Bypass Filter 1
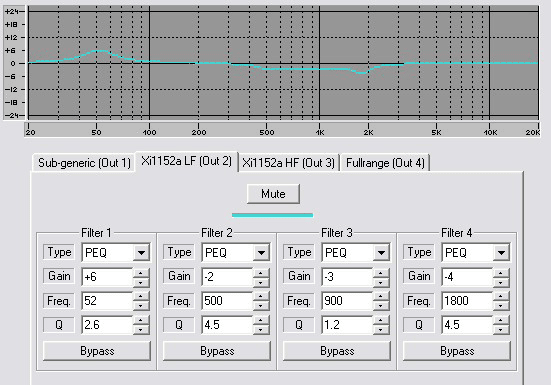The image size is (551, 385). click(97, 351)
